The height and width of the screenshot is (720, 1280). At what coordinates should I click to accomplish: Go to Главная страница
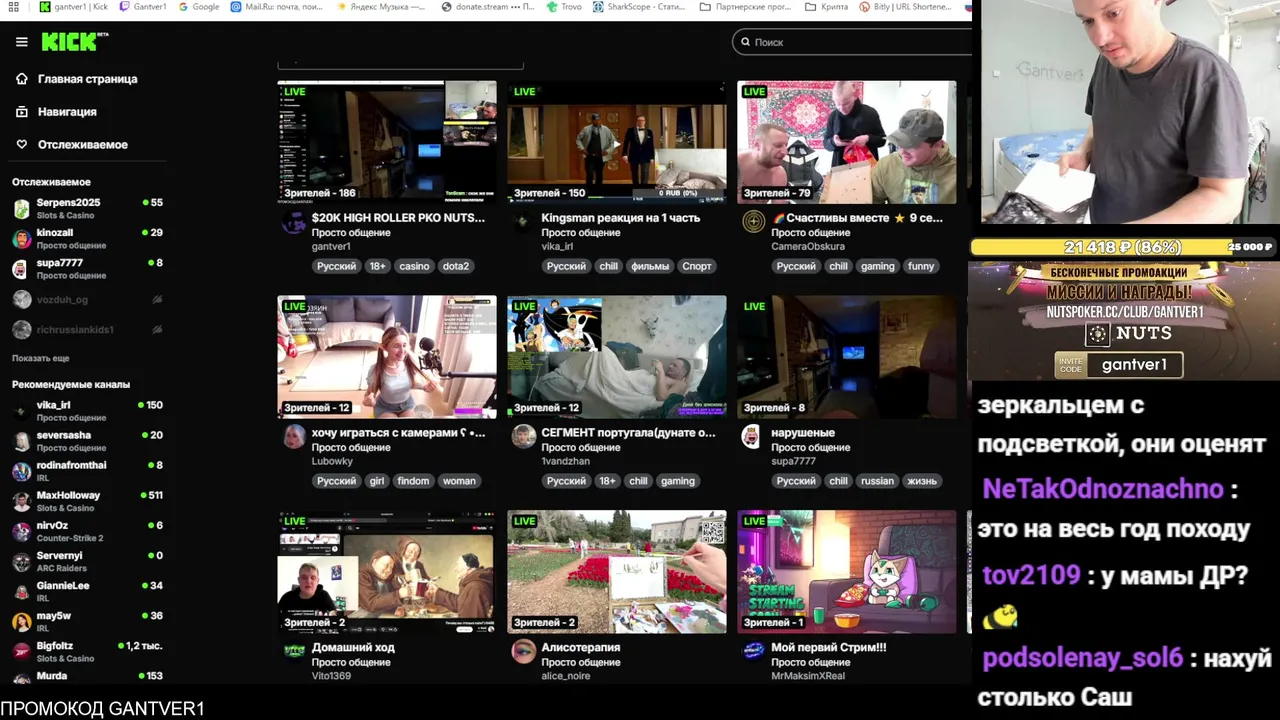pos(87,79)
